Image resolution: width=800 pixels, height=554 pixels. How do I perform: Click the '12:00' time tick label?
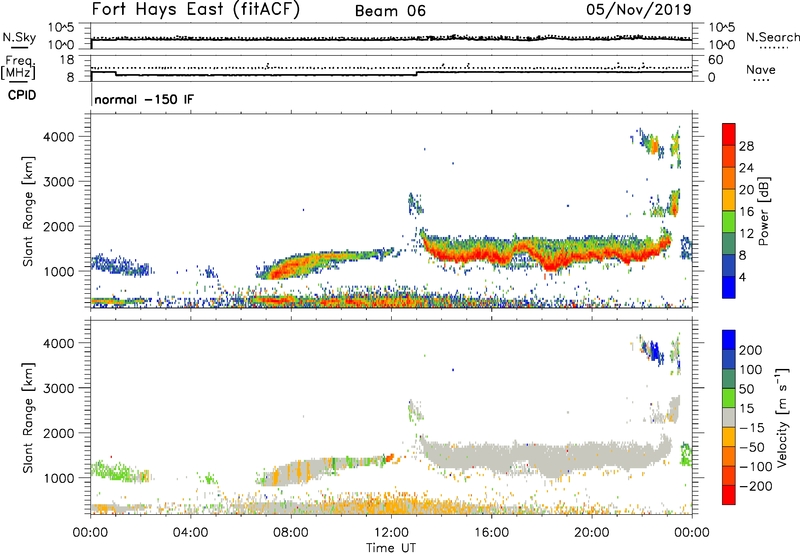tap(391, 533)
